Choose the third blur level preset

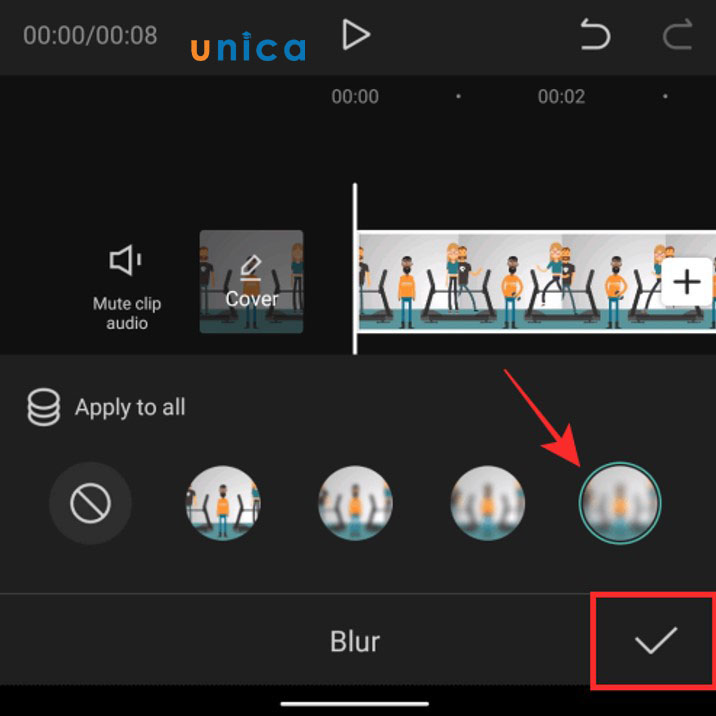tap(488, 503)
